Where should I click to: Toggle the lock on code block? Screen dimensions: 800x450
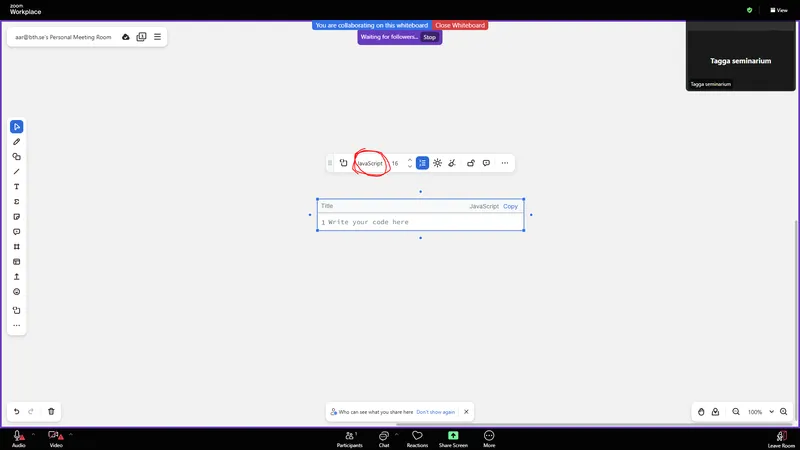point(470,163)
